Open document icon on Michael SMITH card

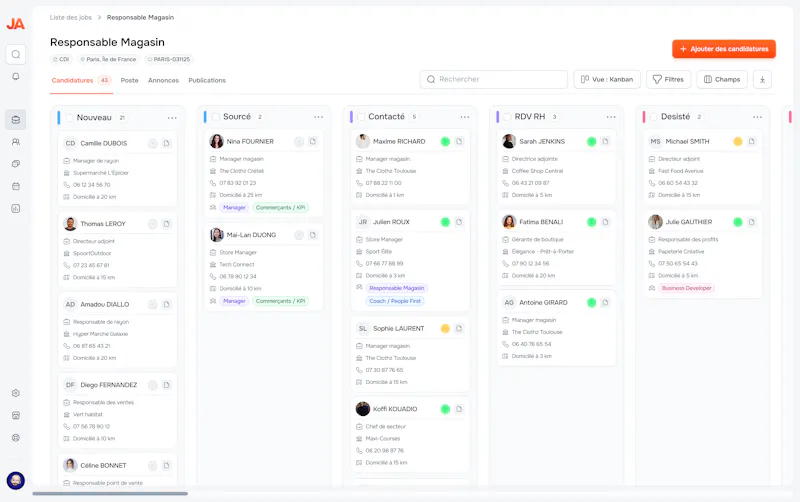[752, 141]
